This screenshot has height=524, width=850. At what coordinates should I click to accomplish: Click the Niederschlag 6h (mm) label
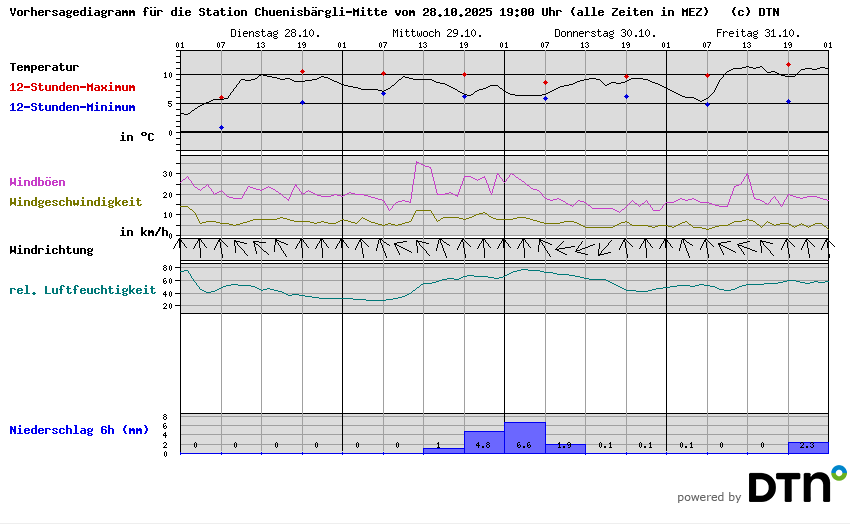tap(79, 430)
